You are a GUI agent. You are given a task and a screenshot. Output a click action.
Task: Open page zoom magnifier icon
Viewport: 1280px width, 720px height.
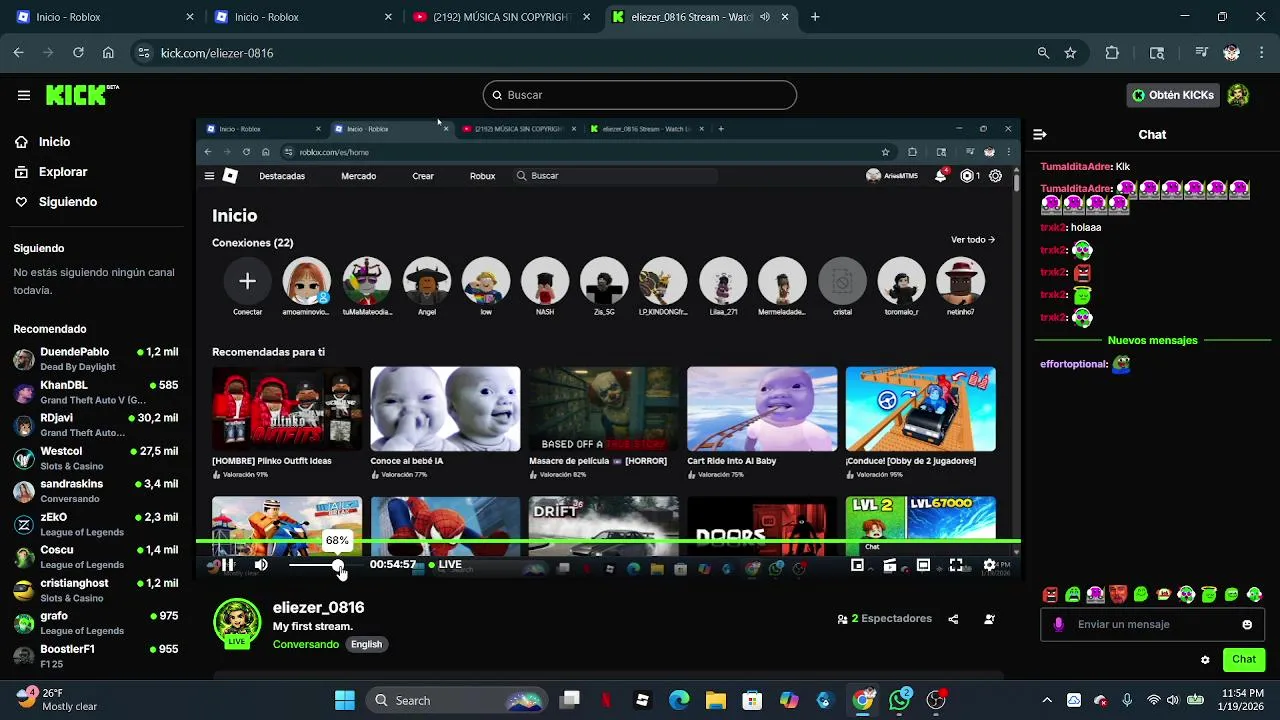(1043, 53)
